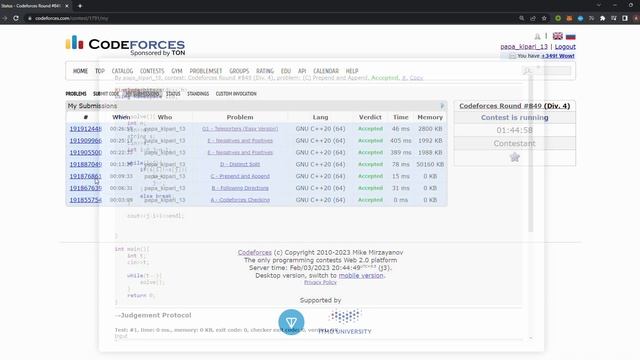Switch to the STANDINGS contest tab
The height and width of the screenshot is (360, 640).
pos(198,94)
